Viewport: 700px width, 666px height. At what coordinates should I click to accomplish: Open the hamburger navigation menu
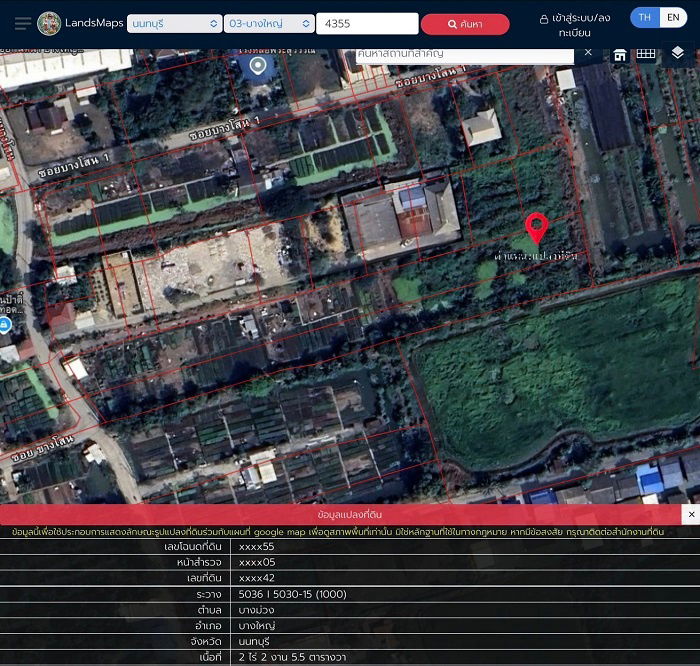(x=22, y=23)
